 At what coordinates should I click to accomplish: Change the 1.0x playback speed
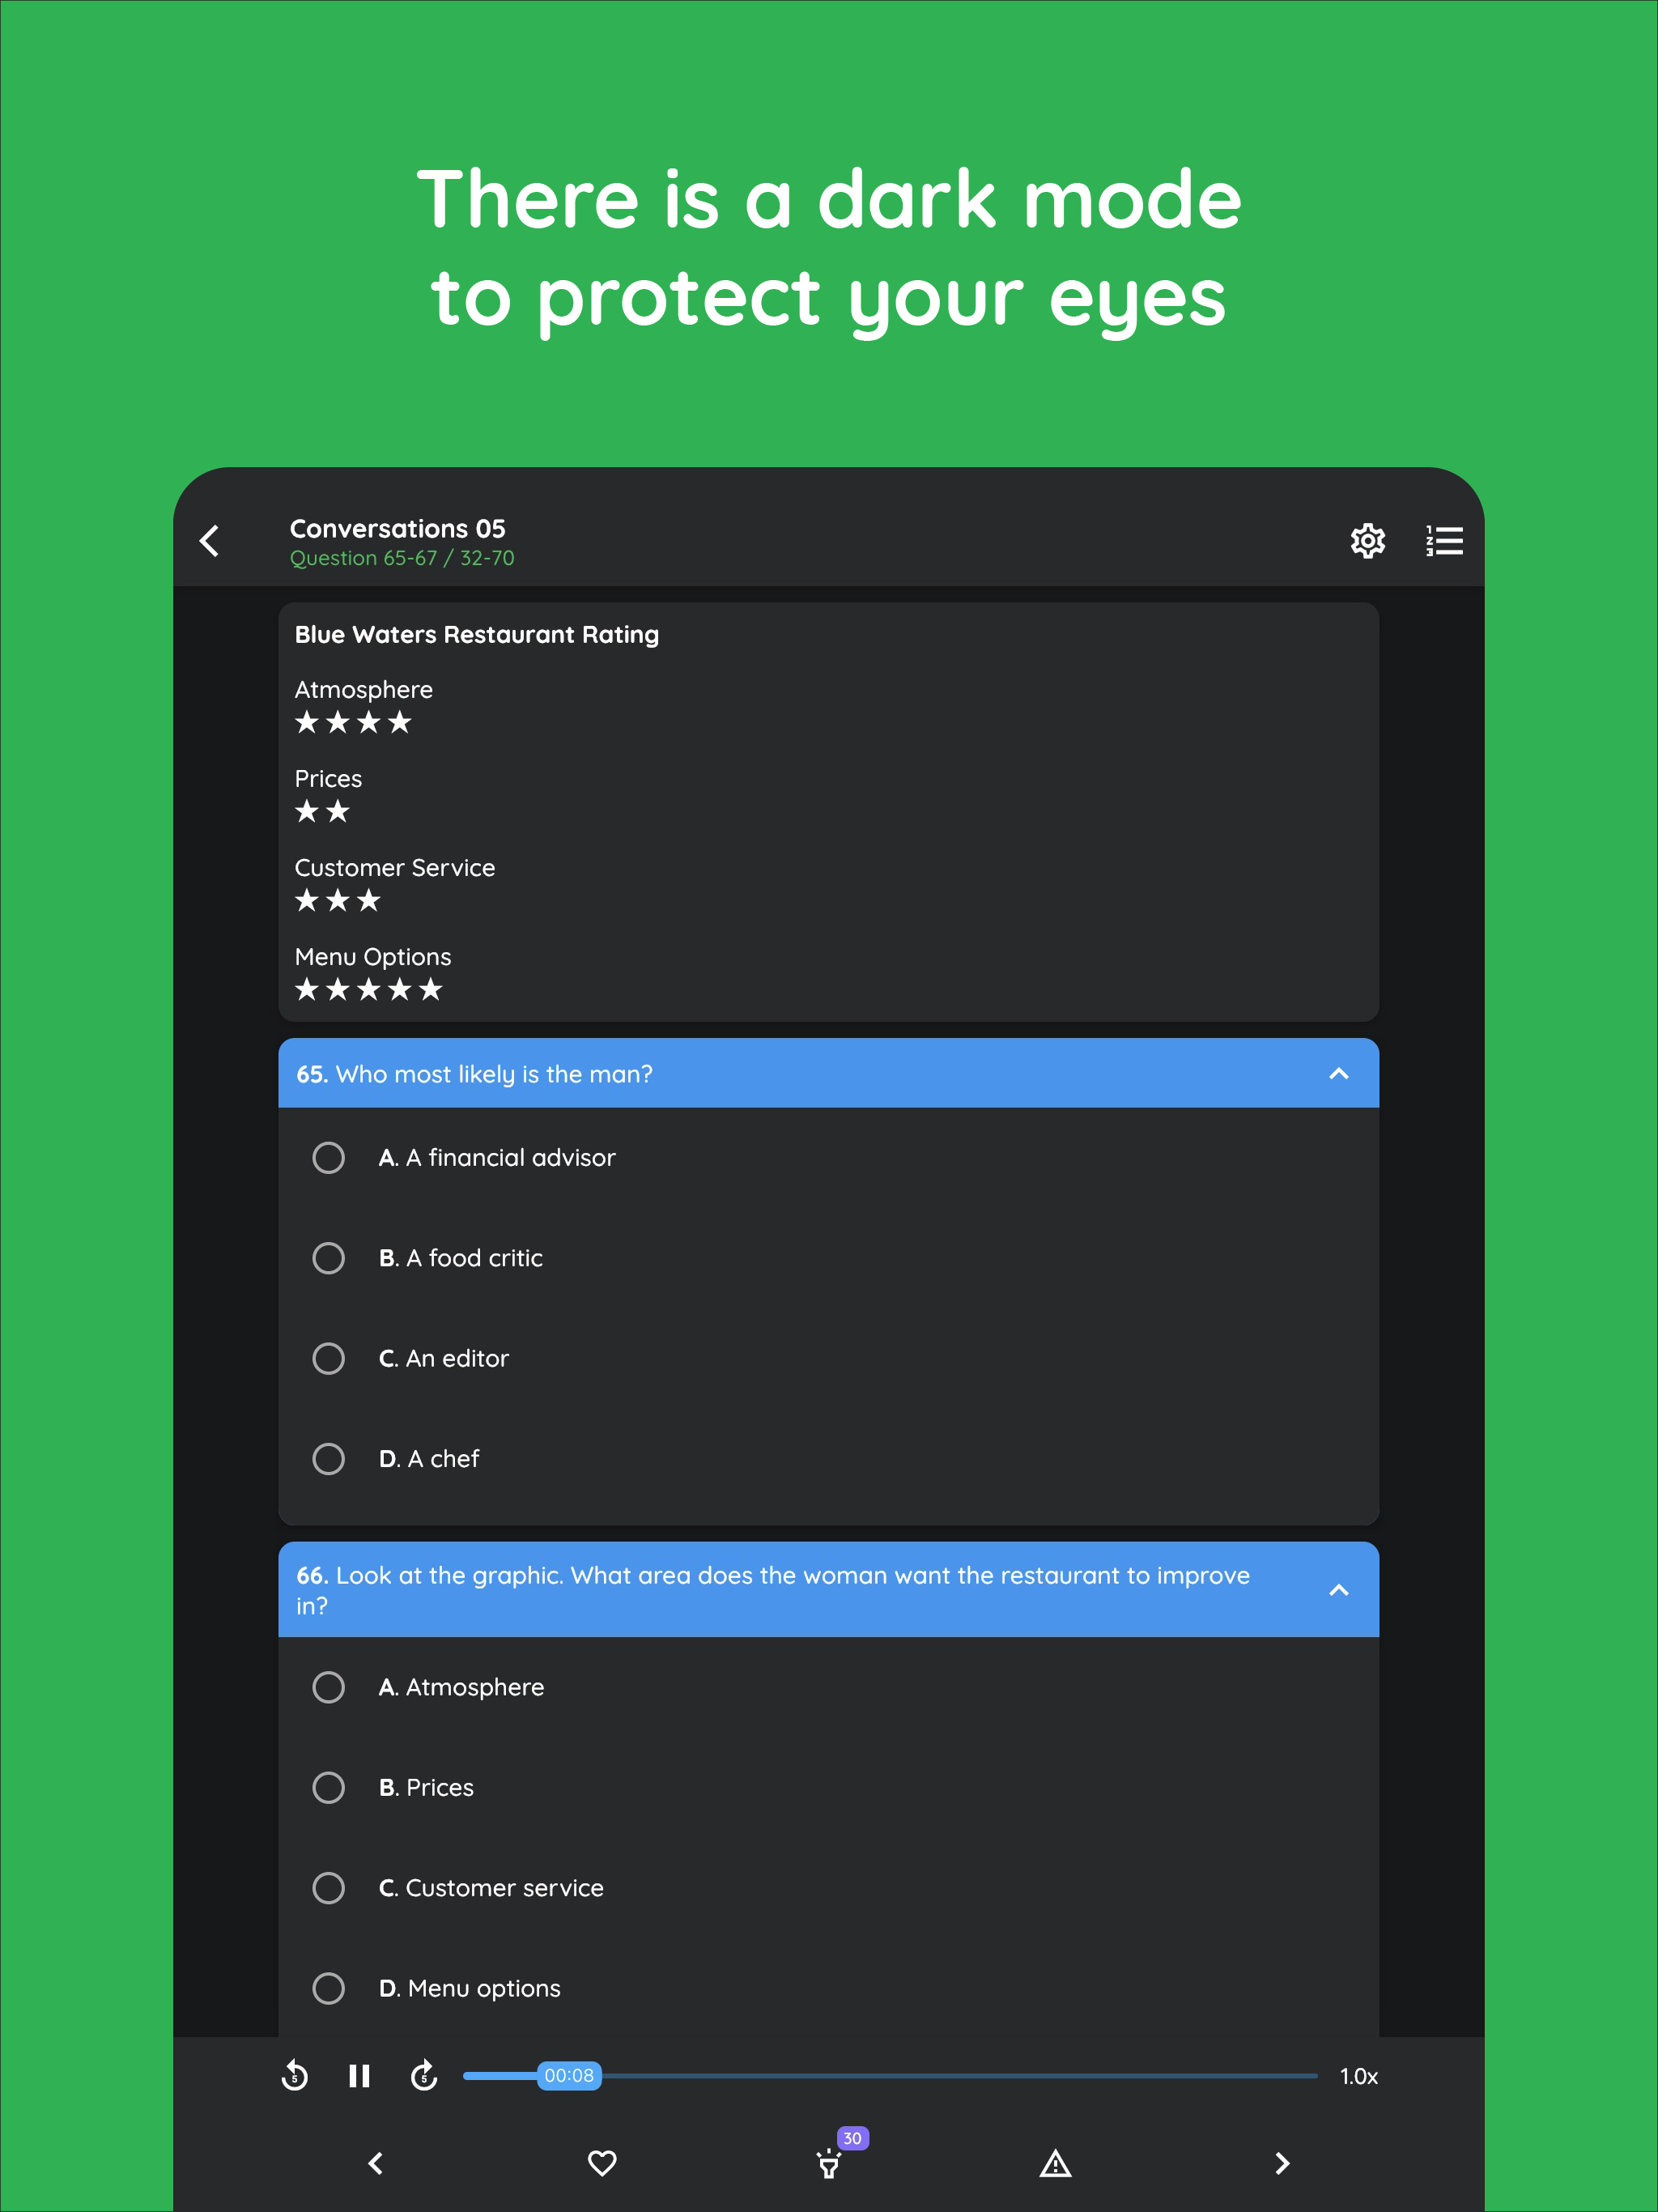click(x=1358, y=2076)
